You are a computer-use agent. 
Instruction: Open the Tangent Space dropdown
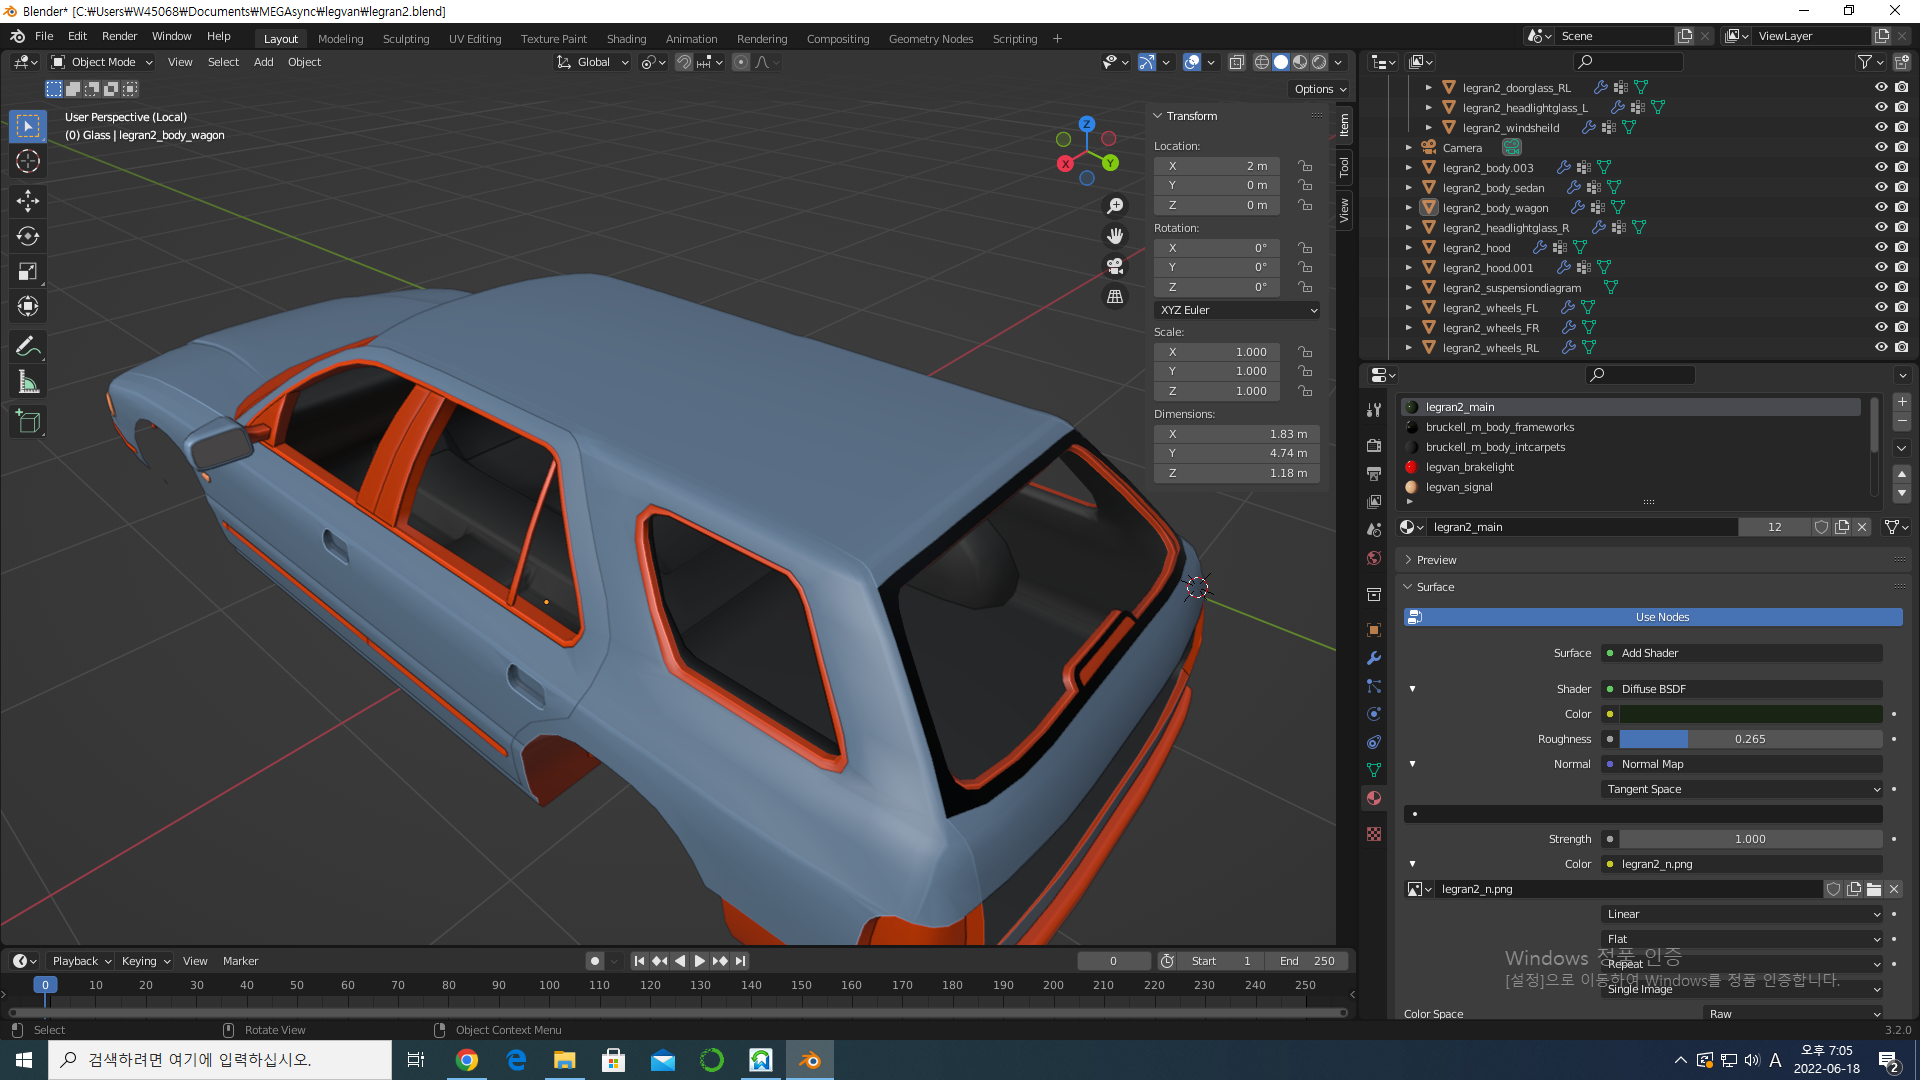tap(1742, 789)
